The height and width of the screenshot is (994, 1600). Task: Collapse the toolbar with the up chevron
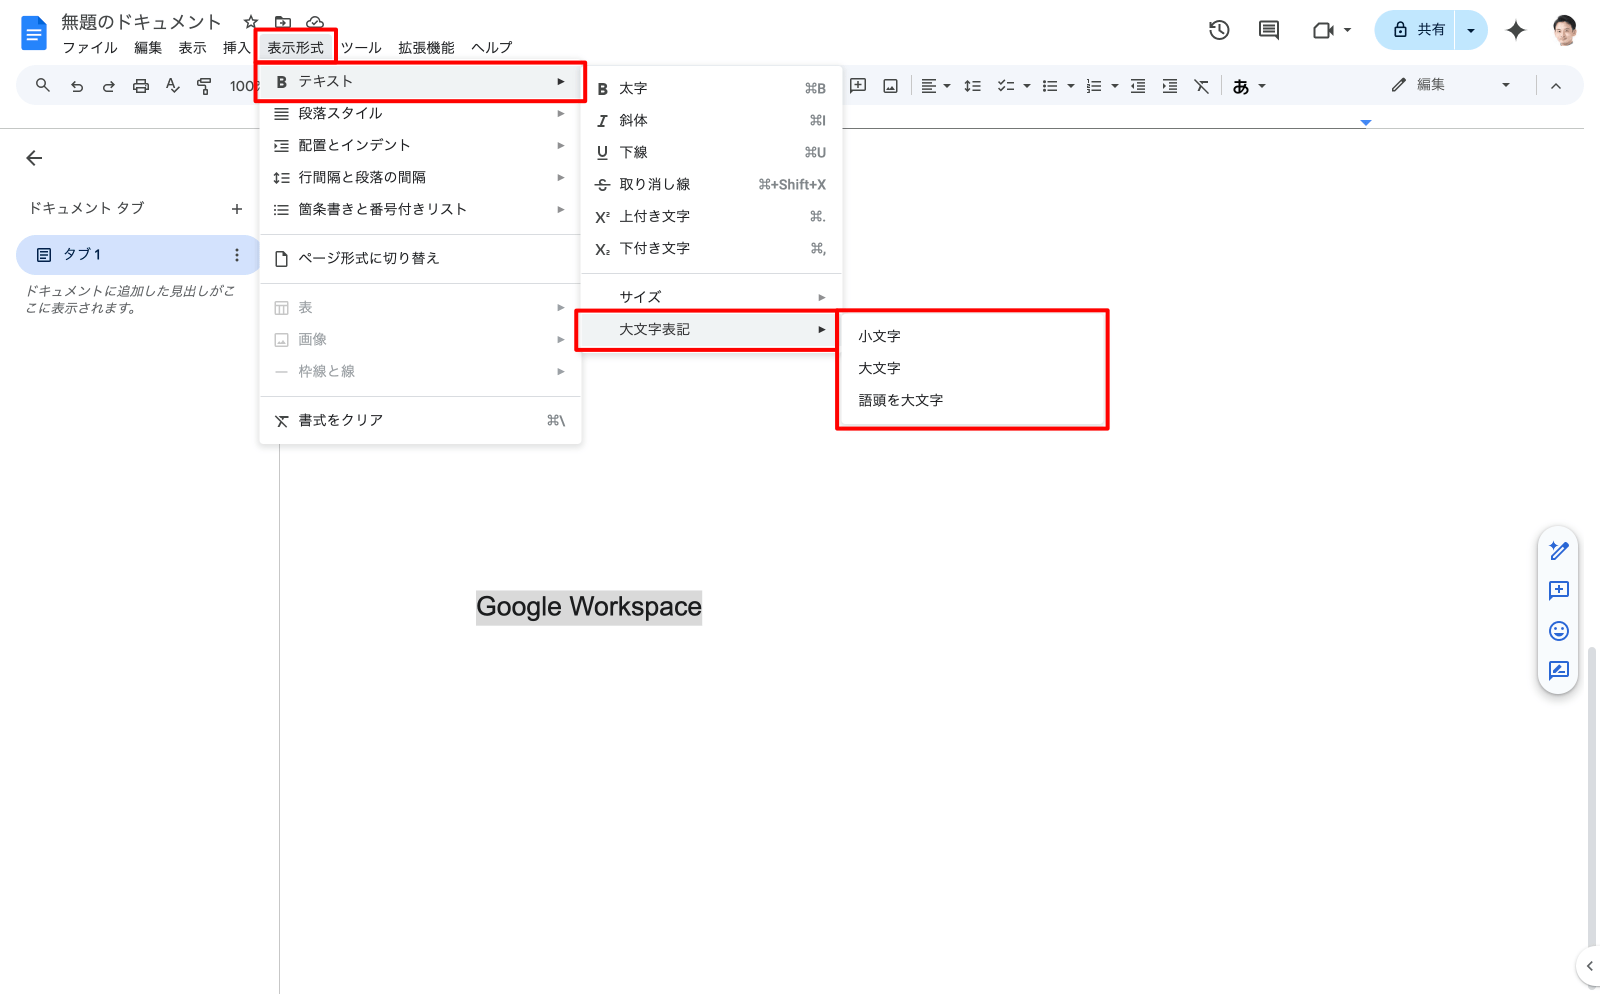point(1556,86)
